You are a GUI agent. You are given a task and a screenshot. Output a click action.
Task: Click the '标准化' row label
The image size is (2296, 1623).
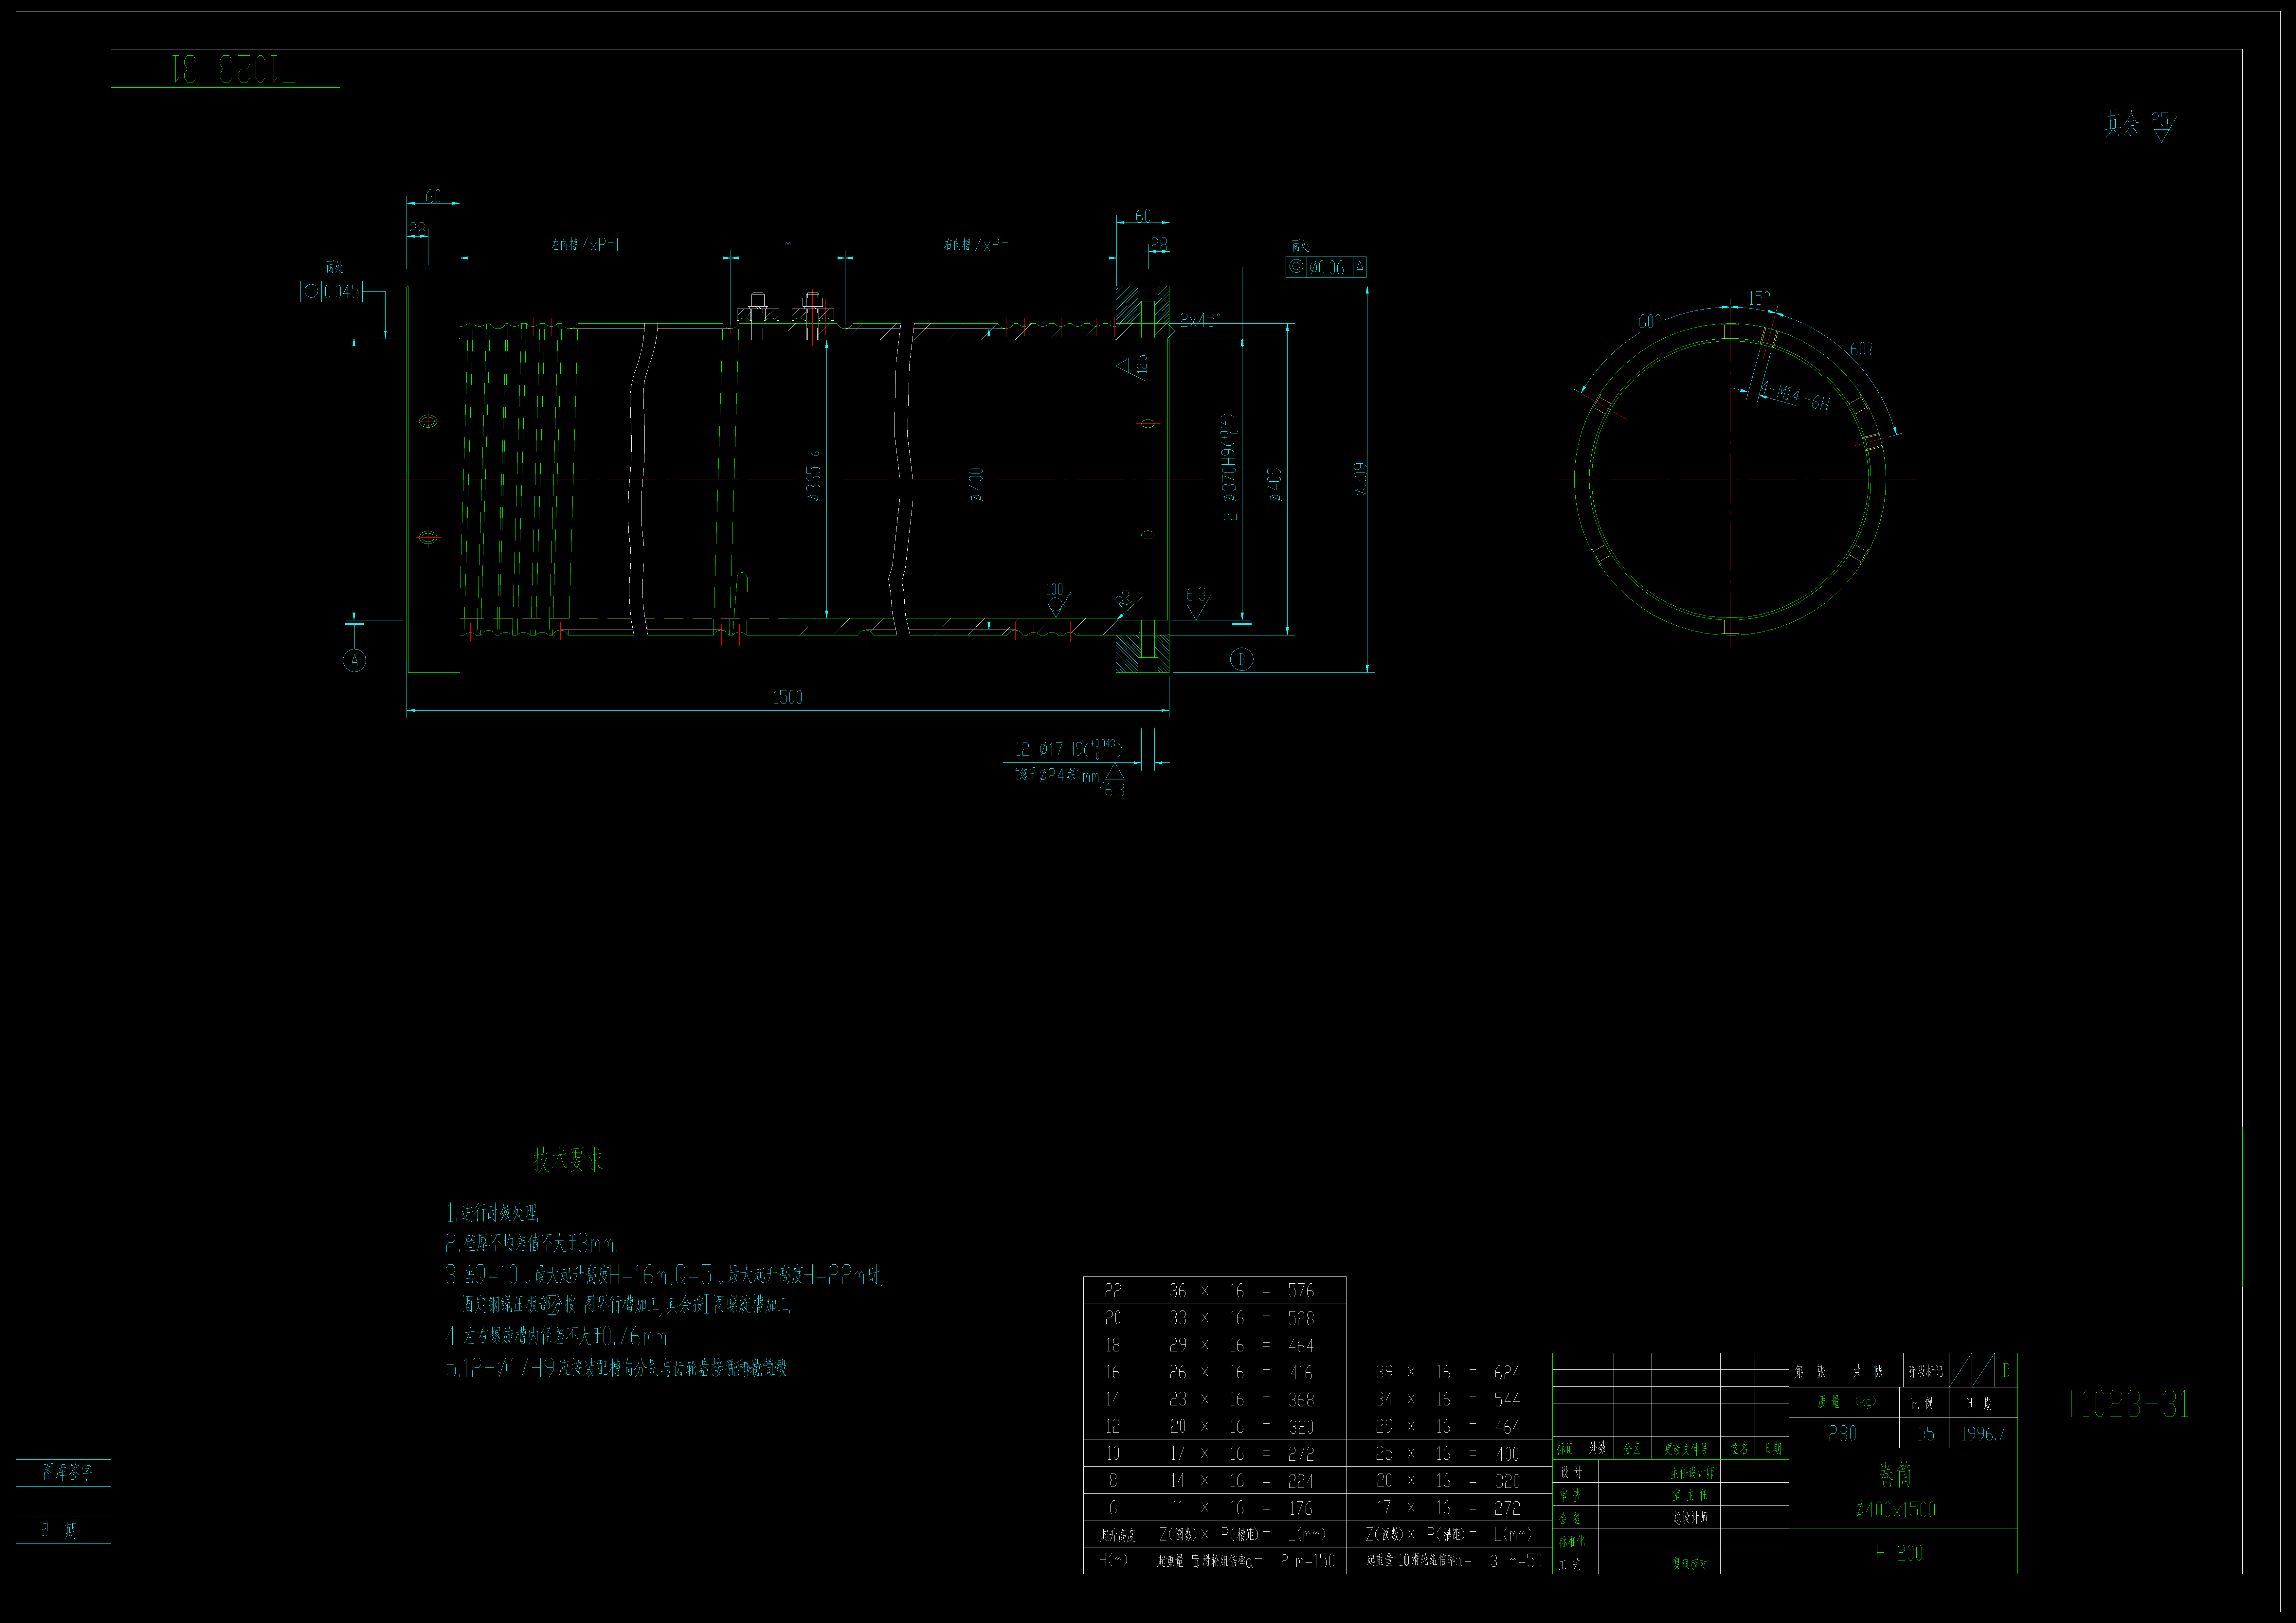tap(1572, 1541)
